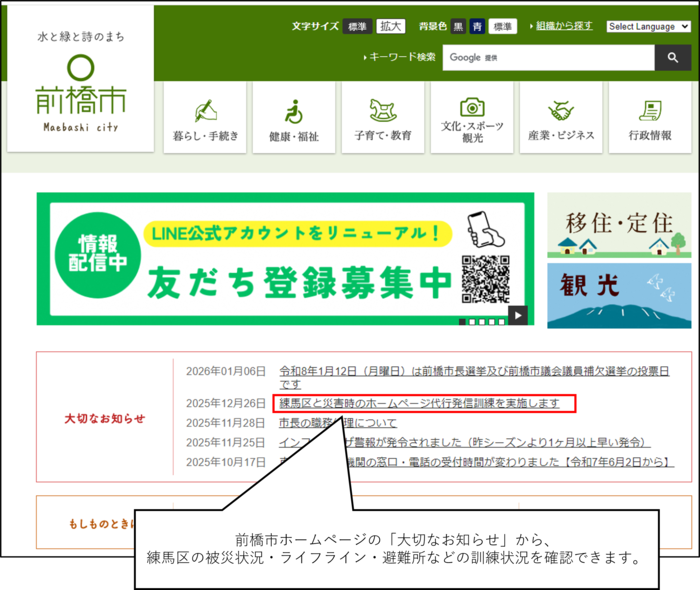Screen dimensions: 700x590
Task: Switch background color to 黒
Action: [458, 27]
